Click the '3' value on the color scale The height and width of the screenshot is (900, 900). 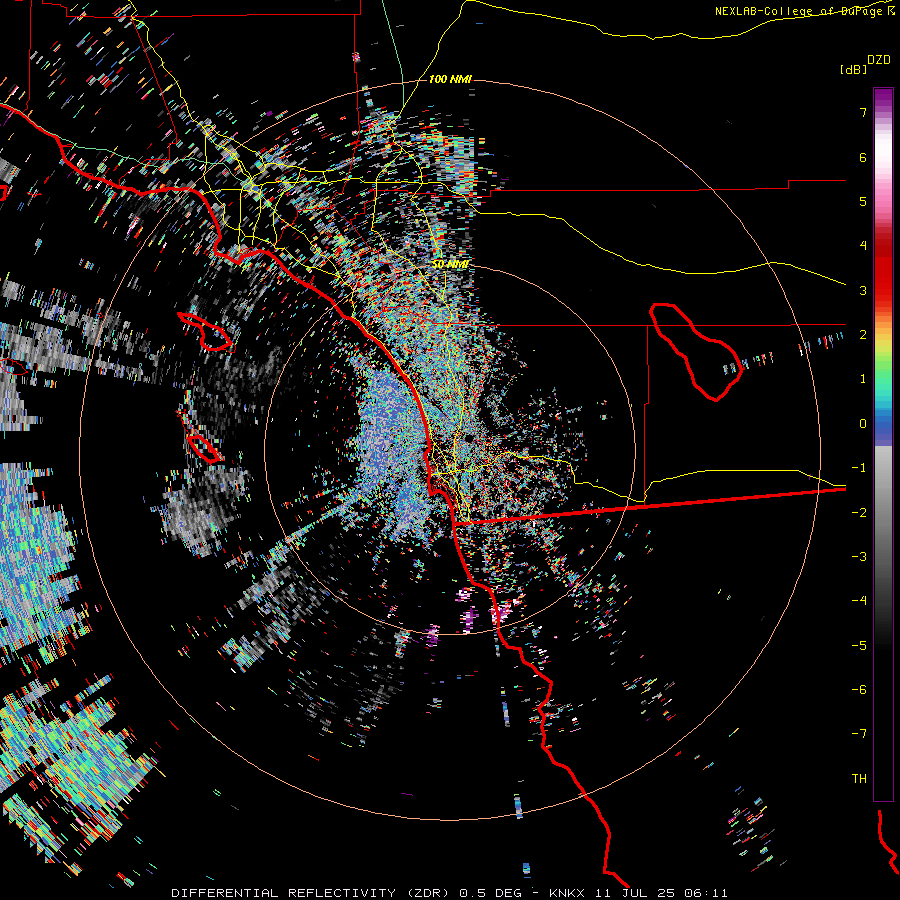coord(863,290)
